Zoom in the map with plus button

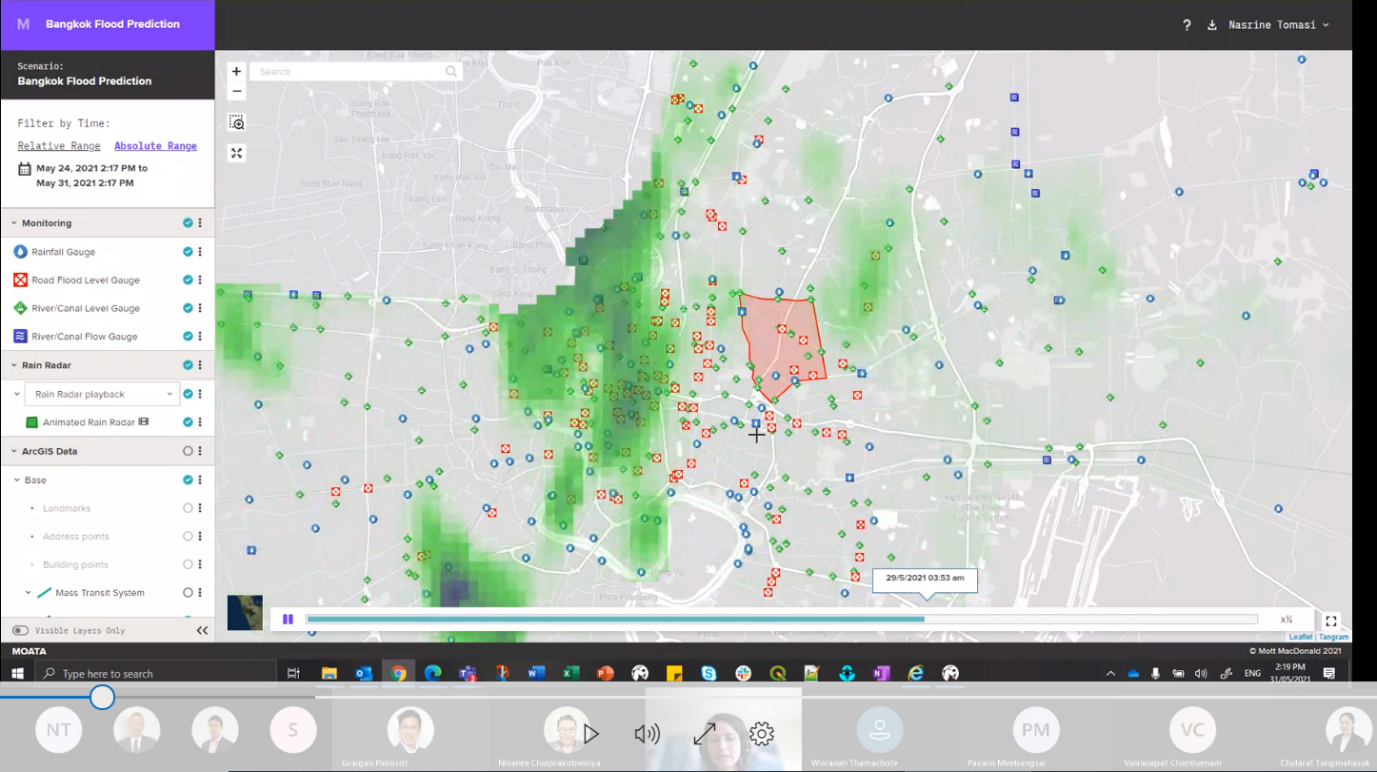click(236, 71)
